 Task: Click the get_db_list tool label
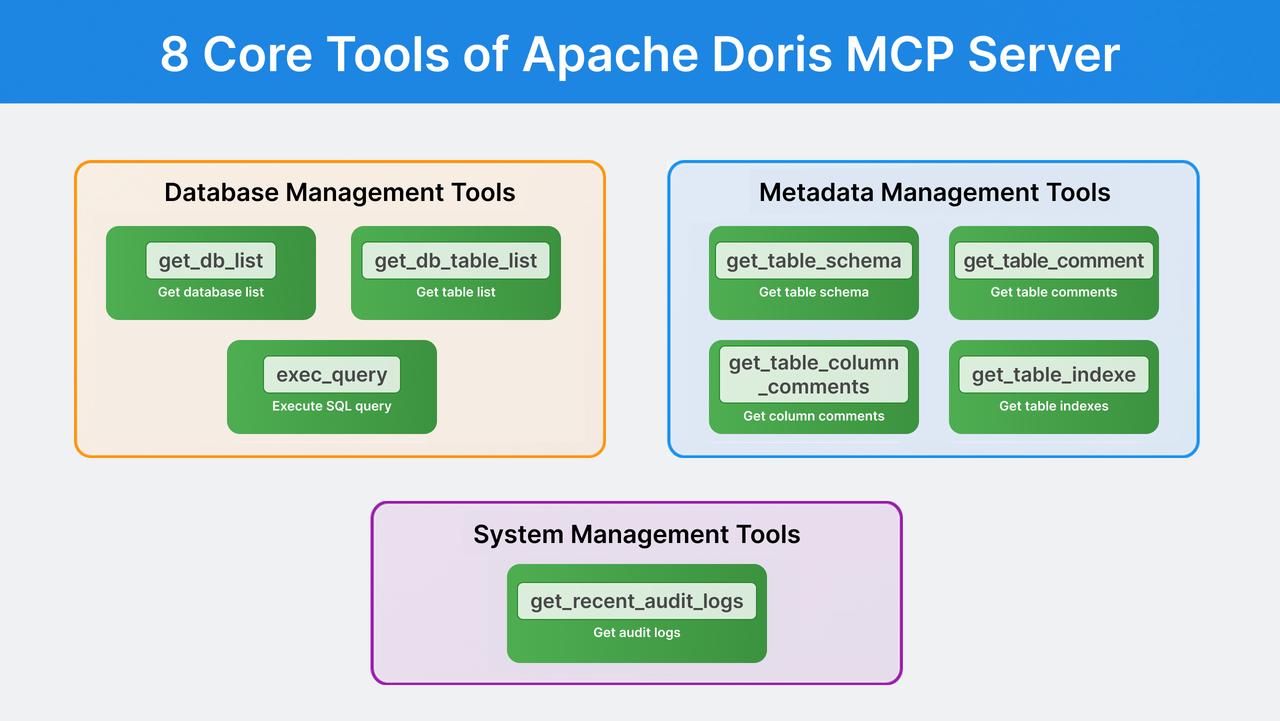(211, 261)
